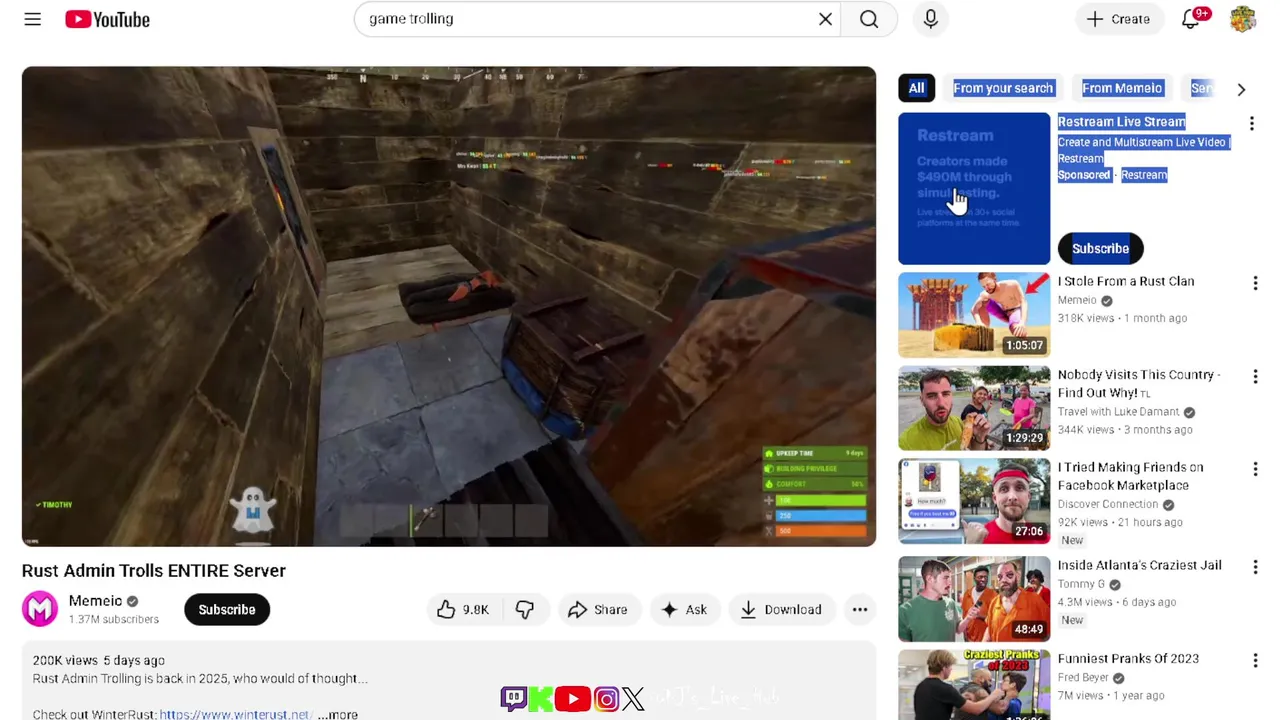Click the Kick overlay icon
The width and height of the screenshot is (1280, 720).
click(x=541, y=698)
